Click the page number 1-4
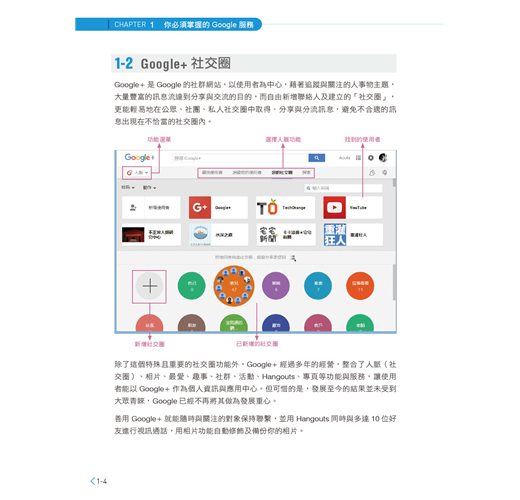This screenshot has width=520, height=500. (x=102, y=481)
